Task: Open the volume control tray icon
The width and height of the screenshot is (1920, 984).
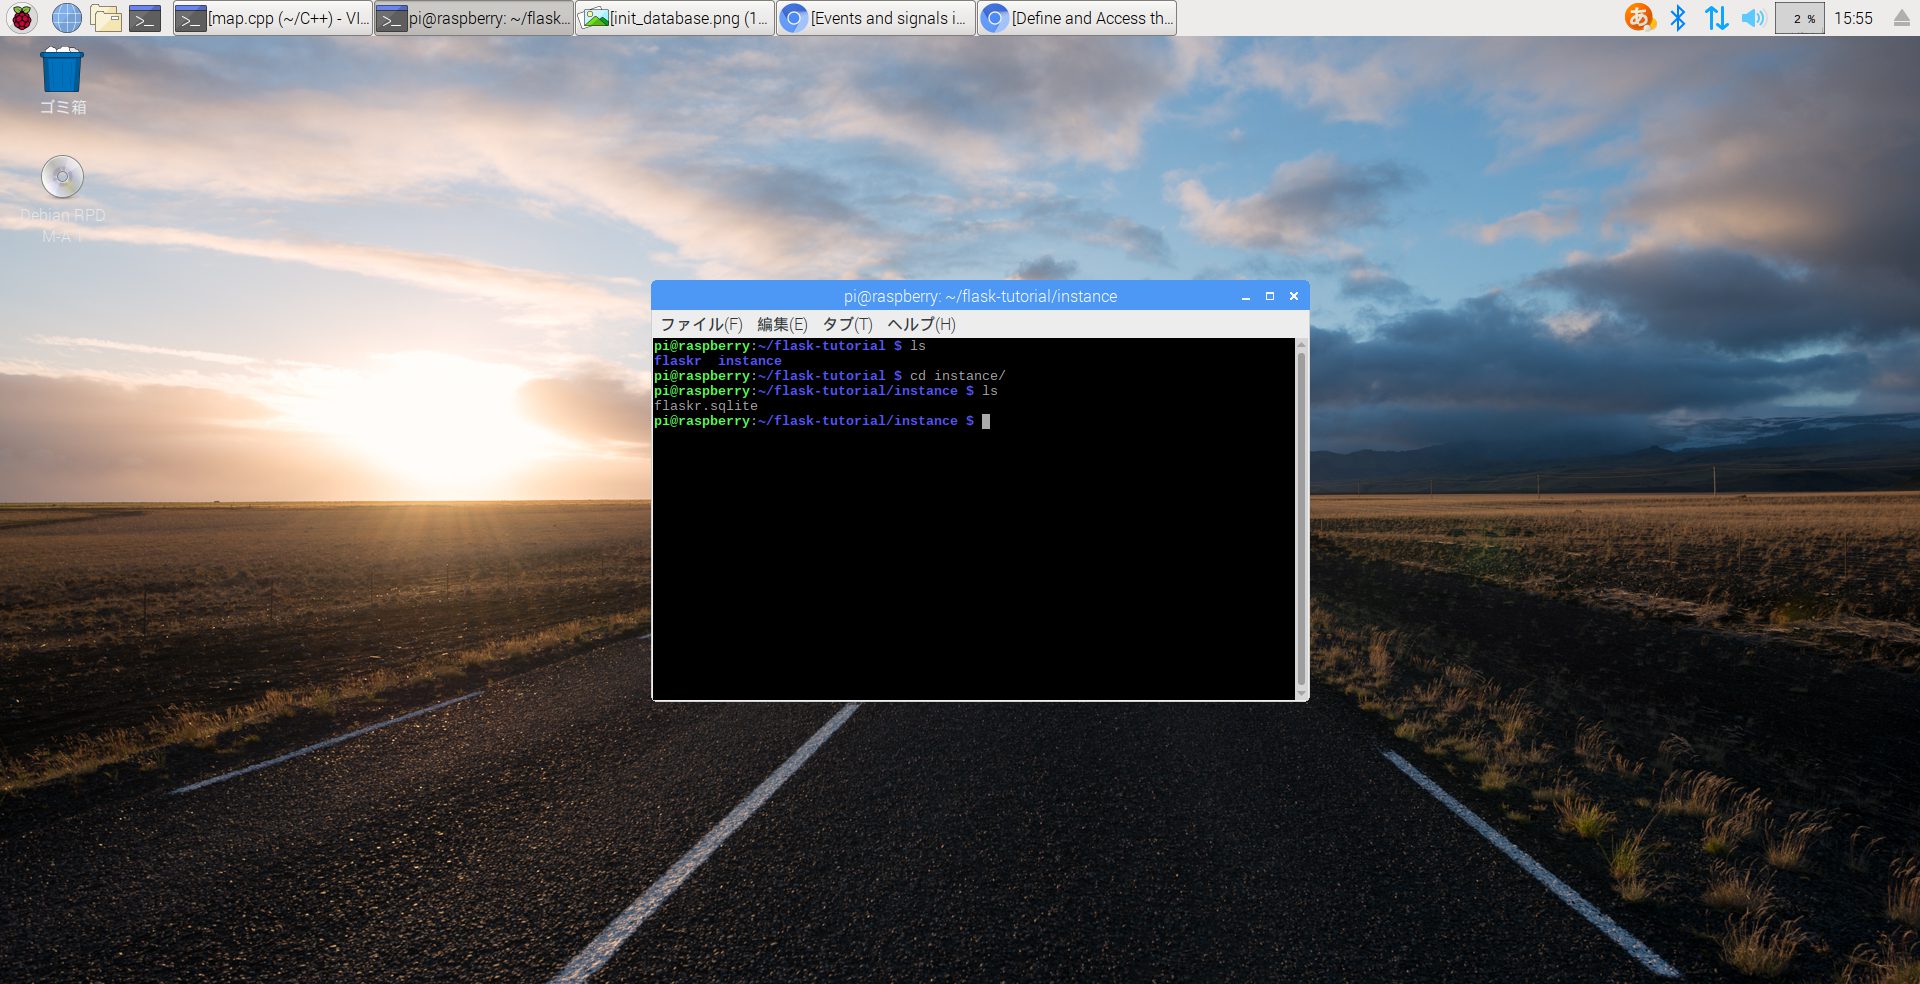Action: 1753,18
